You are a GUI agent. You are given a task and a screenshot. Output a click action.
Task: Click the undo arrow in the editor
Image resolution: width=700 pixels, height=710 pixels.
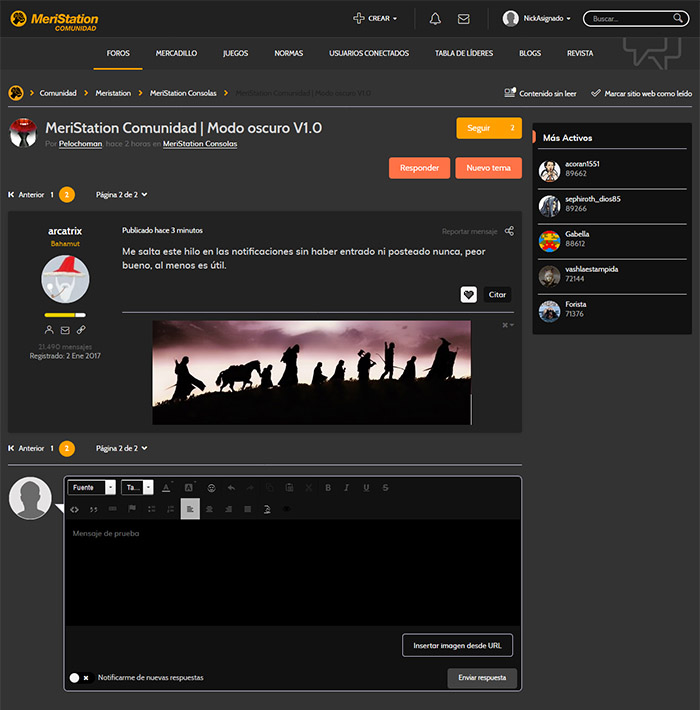point(231,488)
